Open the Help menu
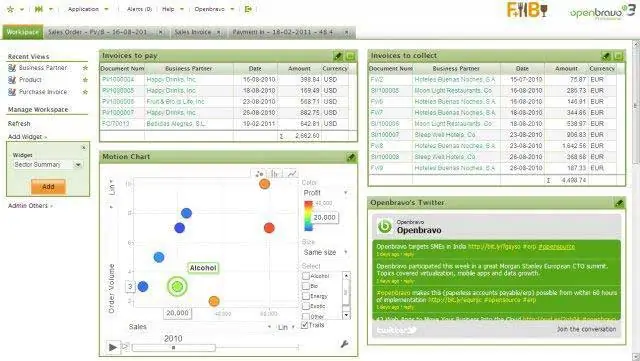This screenshot has height=361, width=640. [x=172, y=9]
